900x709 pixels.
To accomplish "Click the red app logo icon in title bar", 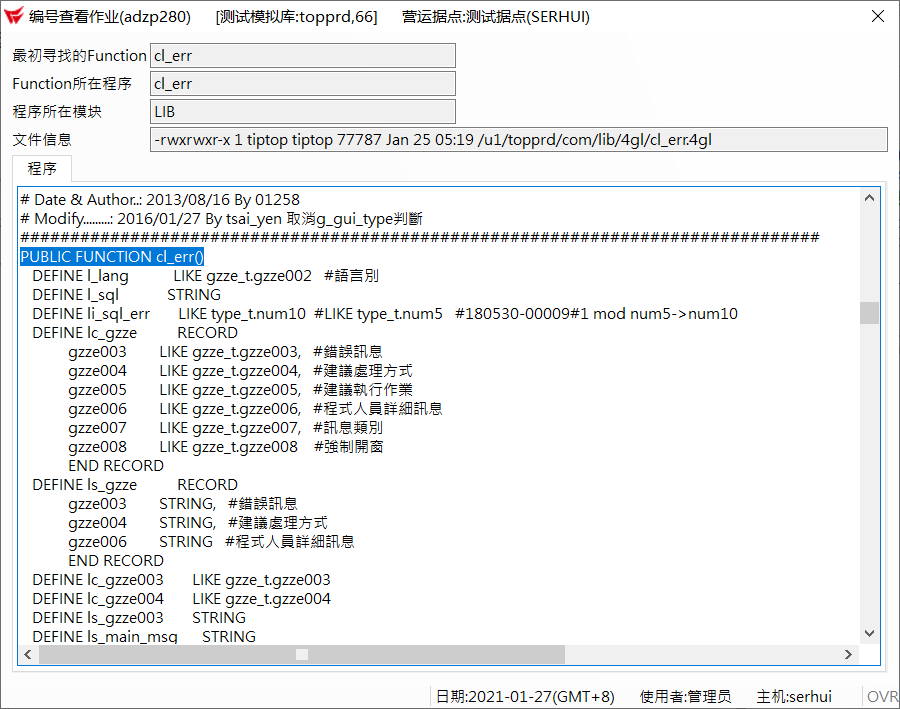I will coord(14,16).
